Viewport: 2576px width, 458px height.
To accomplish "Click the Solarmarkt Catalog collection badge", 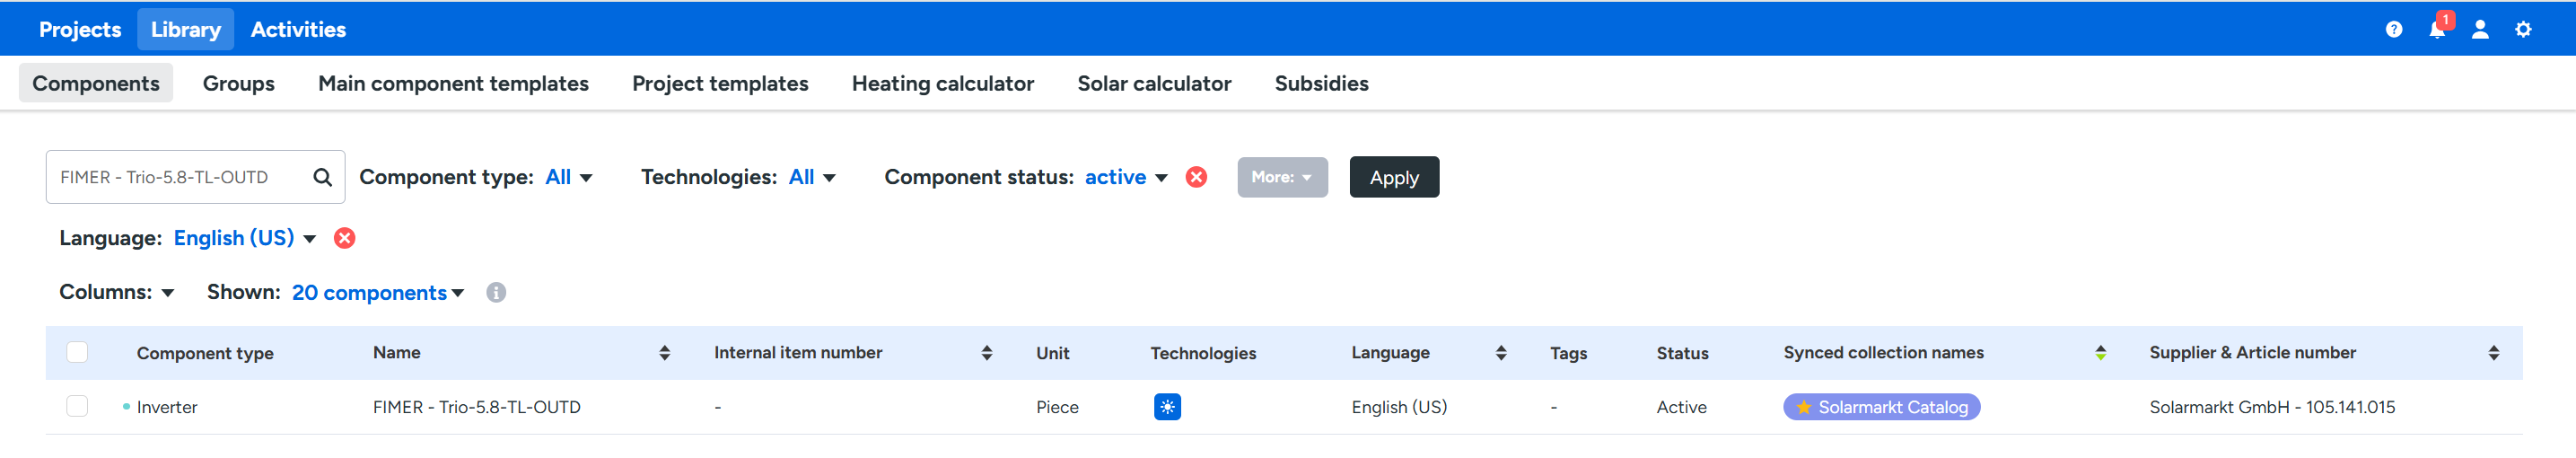I will click(x=1881, y=407).
